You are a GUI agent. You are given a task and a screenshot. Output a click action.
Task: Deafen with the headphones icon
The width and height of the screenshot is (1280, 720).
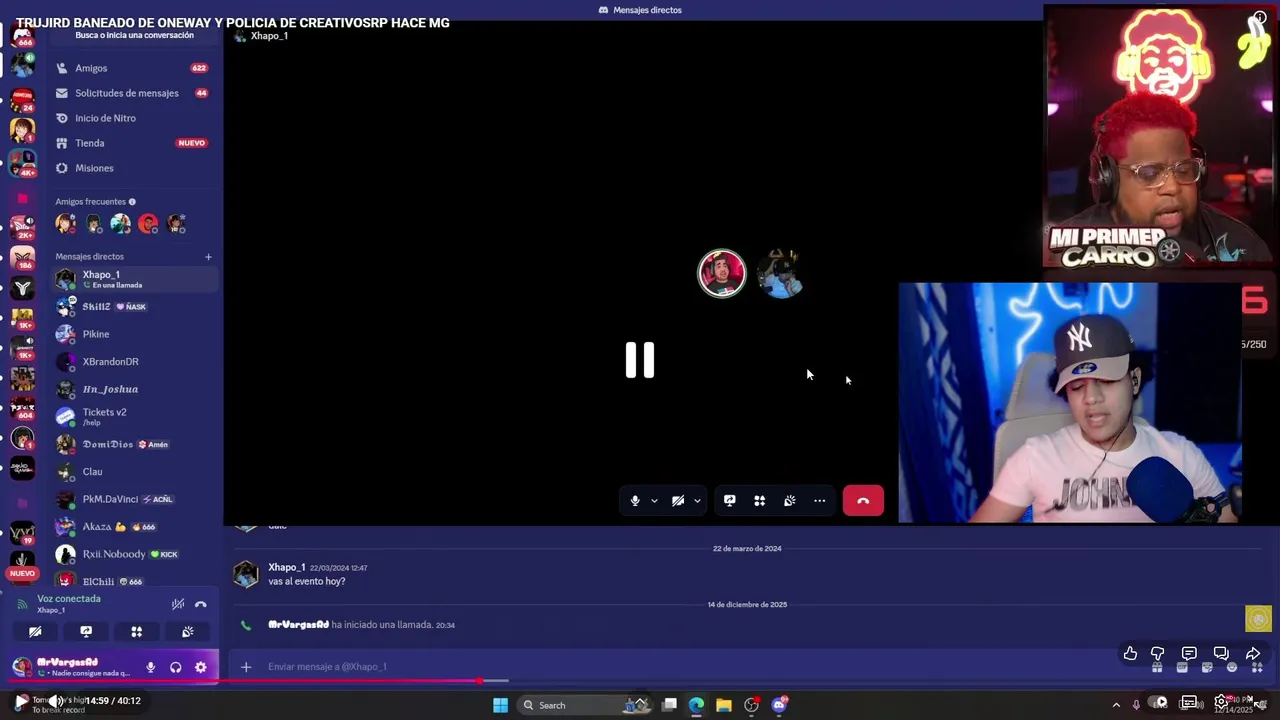pos(176,667)
